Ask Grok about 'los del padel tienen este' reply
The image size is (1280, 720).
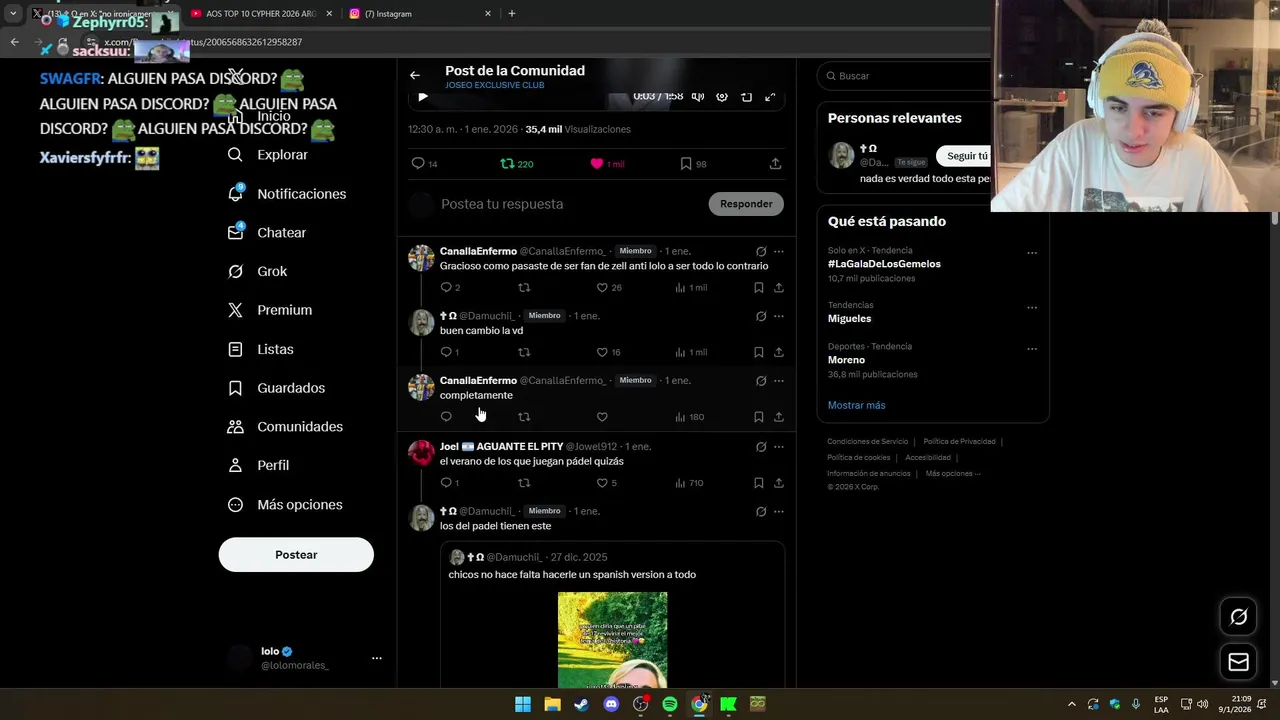[x=761, y=511]
